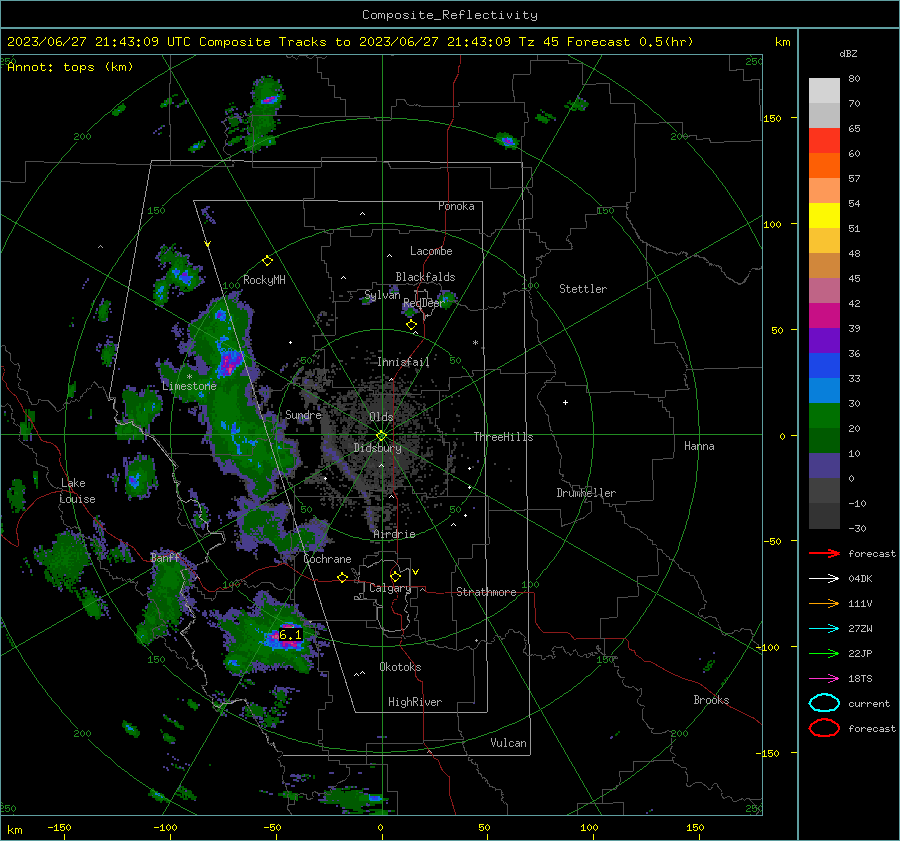Click the cyan 'current' ellipse legend icon
This screenshot has width=900, height=841.
[824, 703]
